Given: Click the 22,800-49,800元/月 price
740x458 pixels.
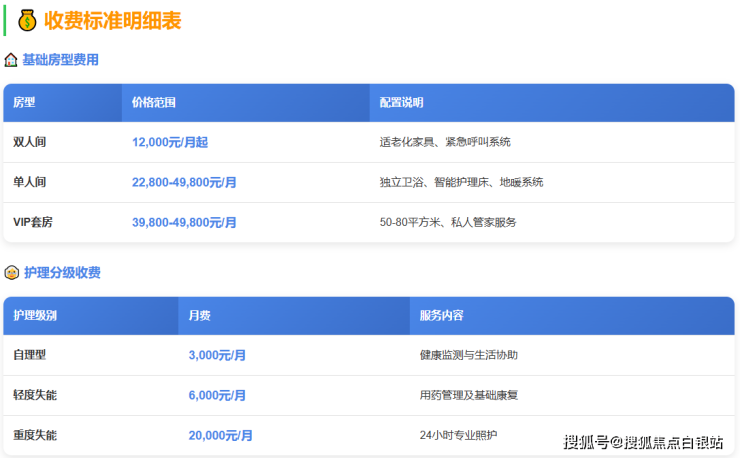Looking at the screenshot, I should [184, 182].
